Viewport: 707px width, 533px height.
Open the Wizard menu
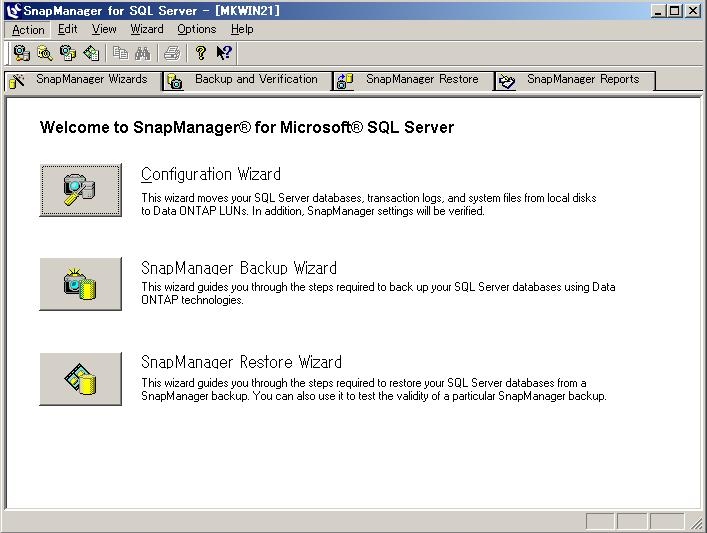tap(147, 29)
